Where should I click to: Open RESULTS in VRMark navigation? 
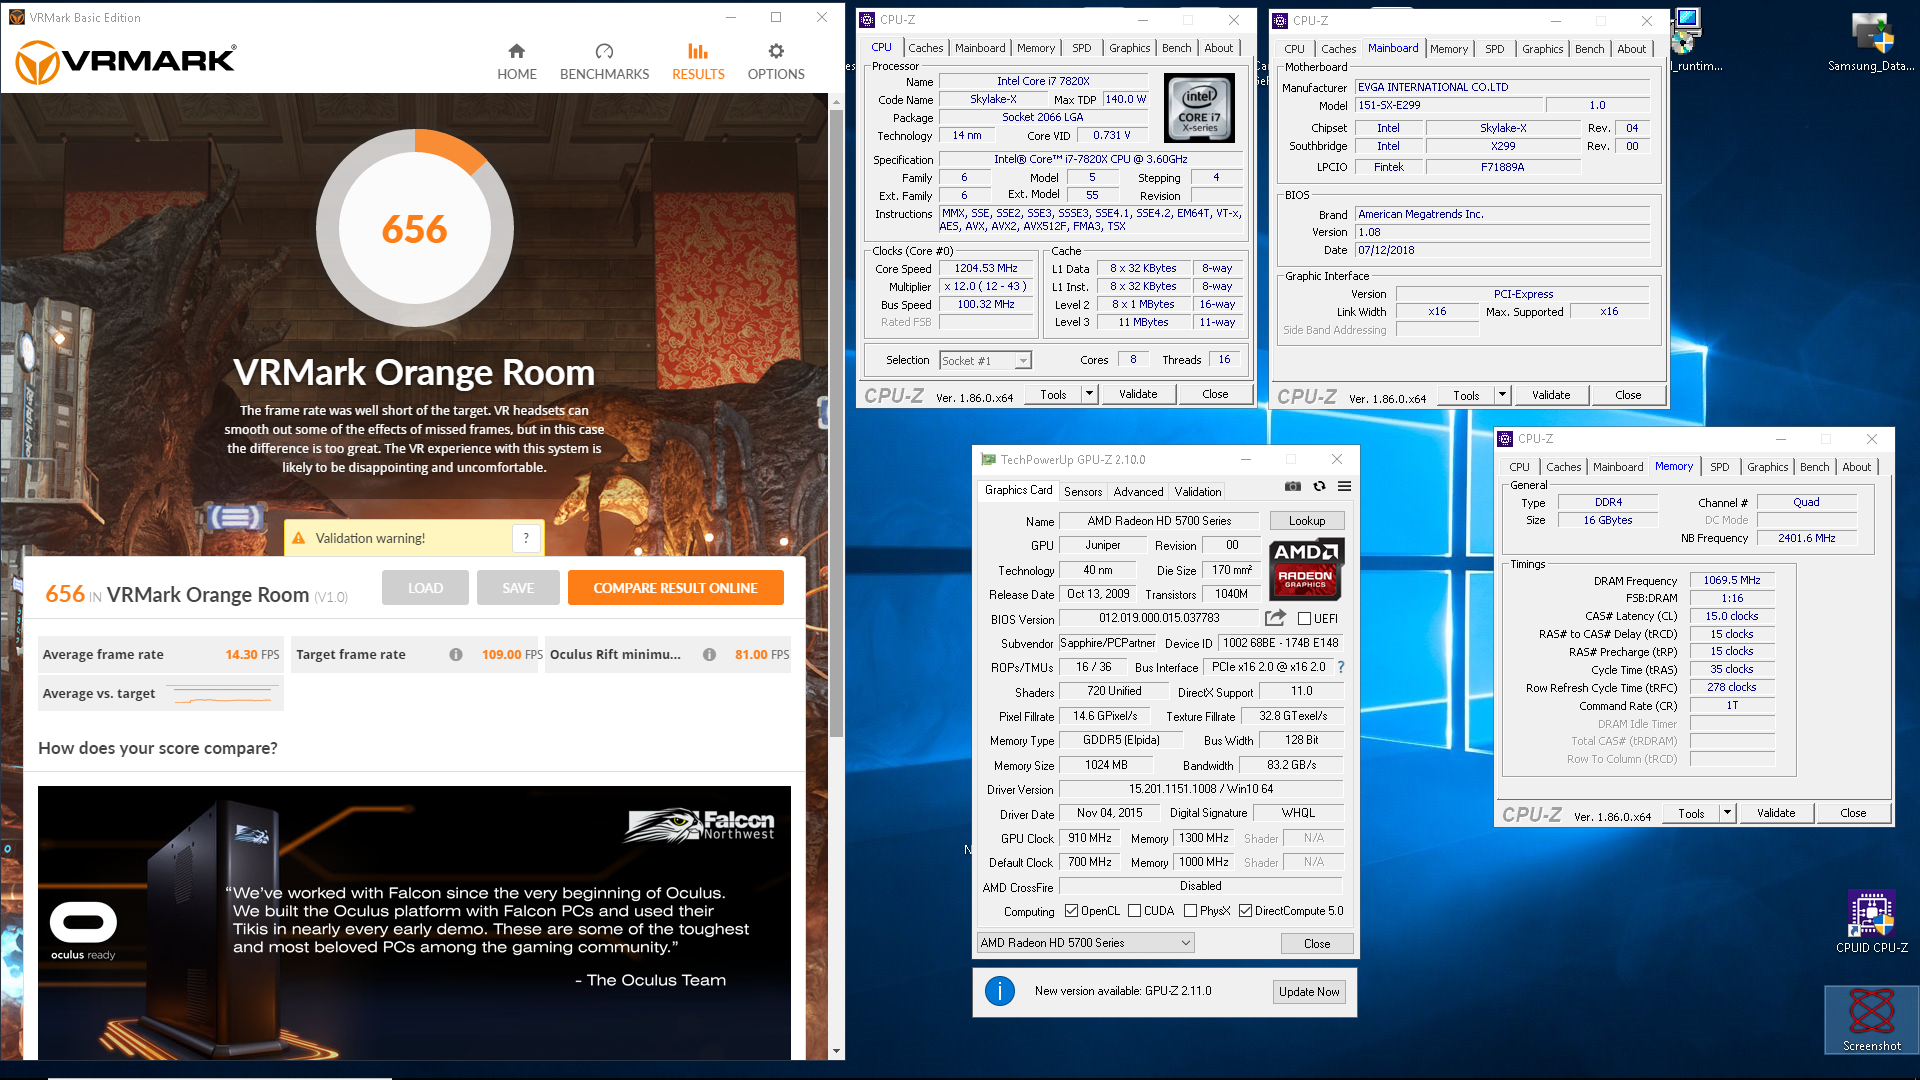[698, 62]
